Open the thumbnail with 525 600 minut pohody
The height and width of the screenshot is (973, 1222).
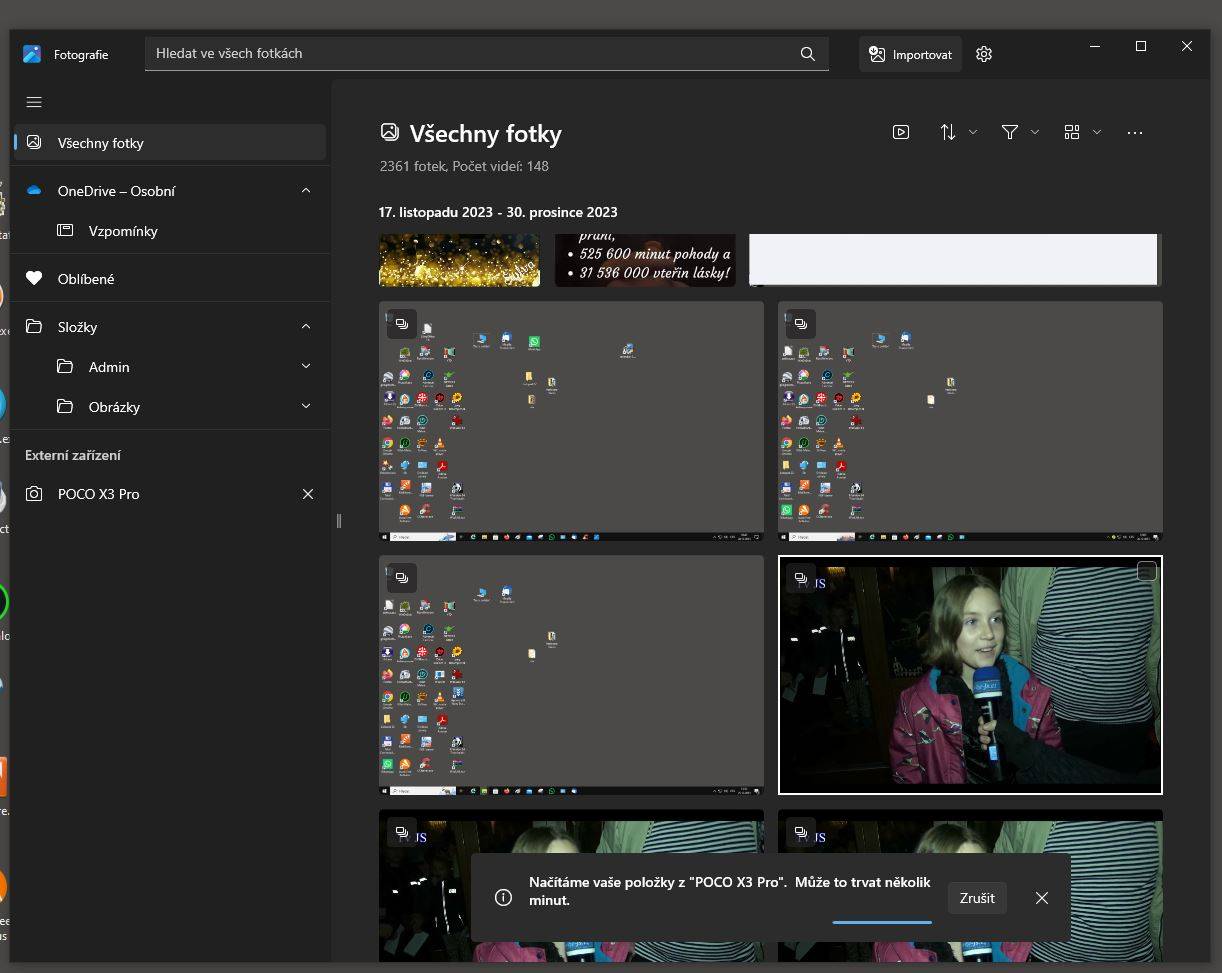(x=645, y=260)
